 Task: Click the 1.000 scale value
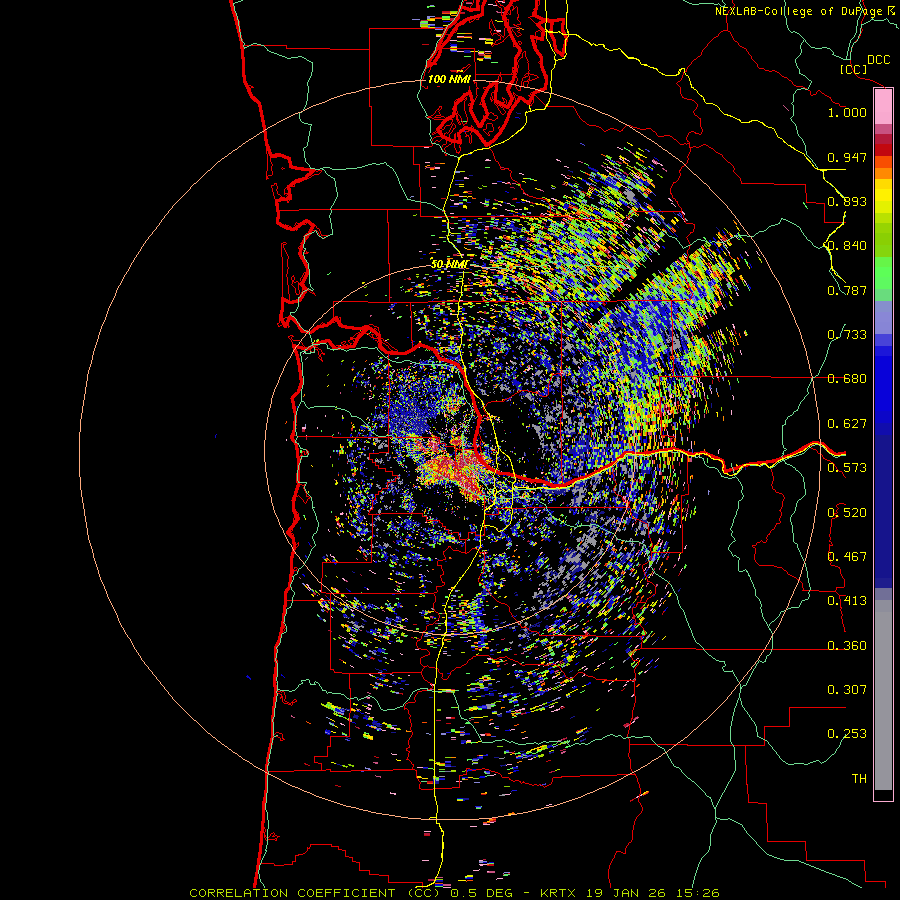click(847, 112)
